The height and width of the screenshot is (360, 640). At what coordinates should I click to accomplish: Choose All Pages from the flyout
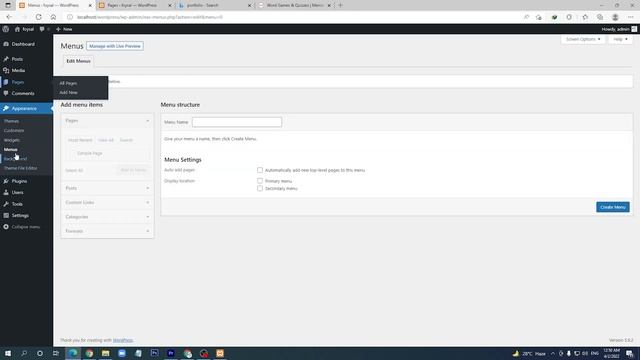[68, 83]
